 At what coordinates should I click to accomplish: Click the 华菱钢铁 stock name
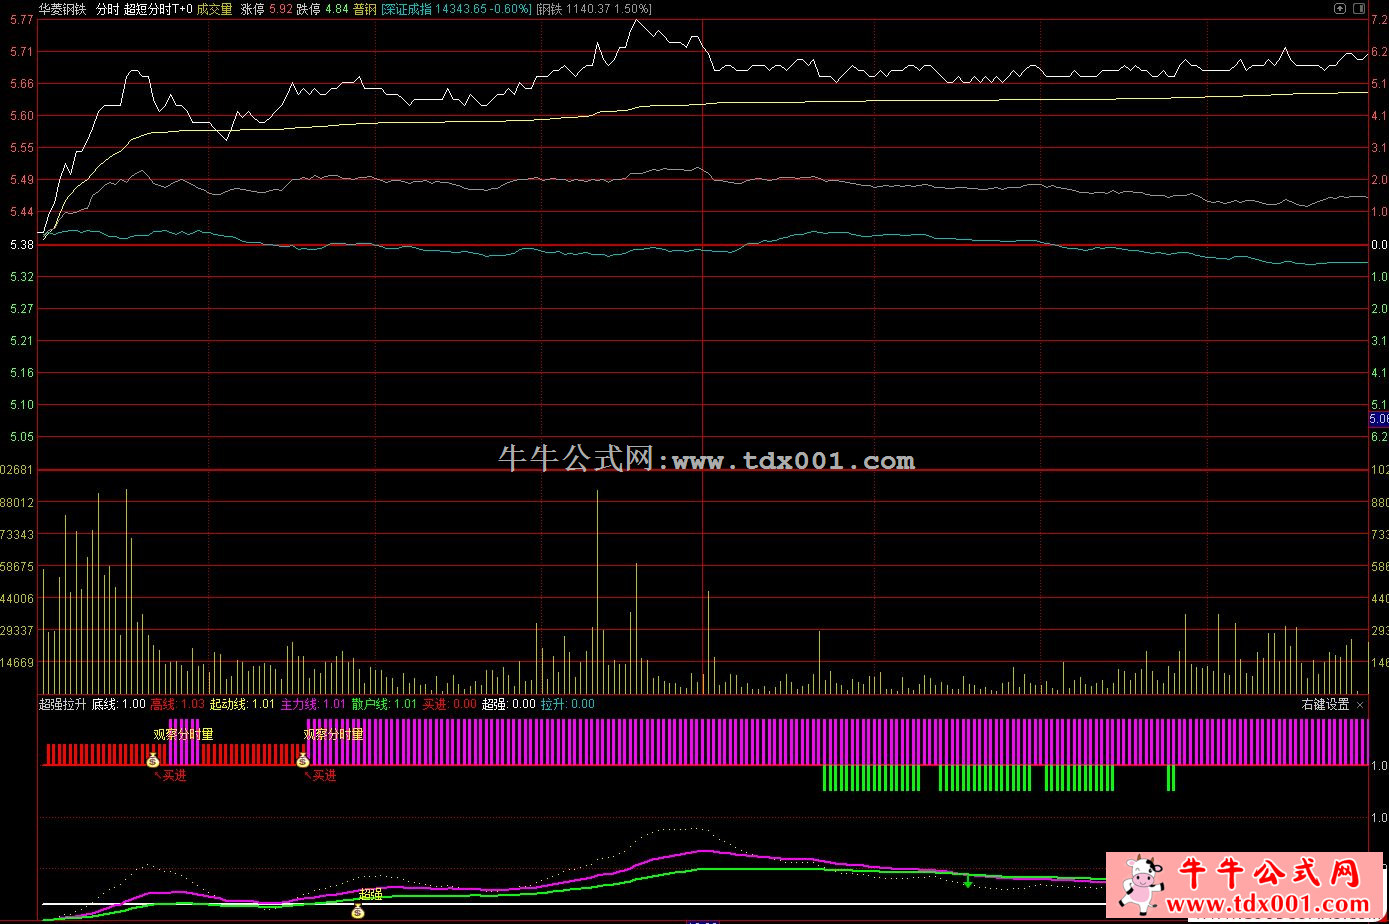[63, 9]
